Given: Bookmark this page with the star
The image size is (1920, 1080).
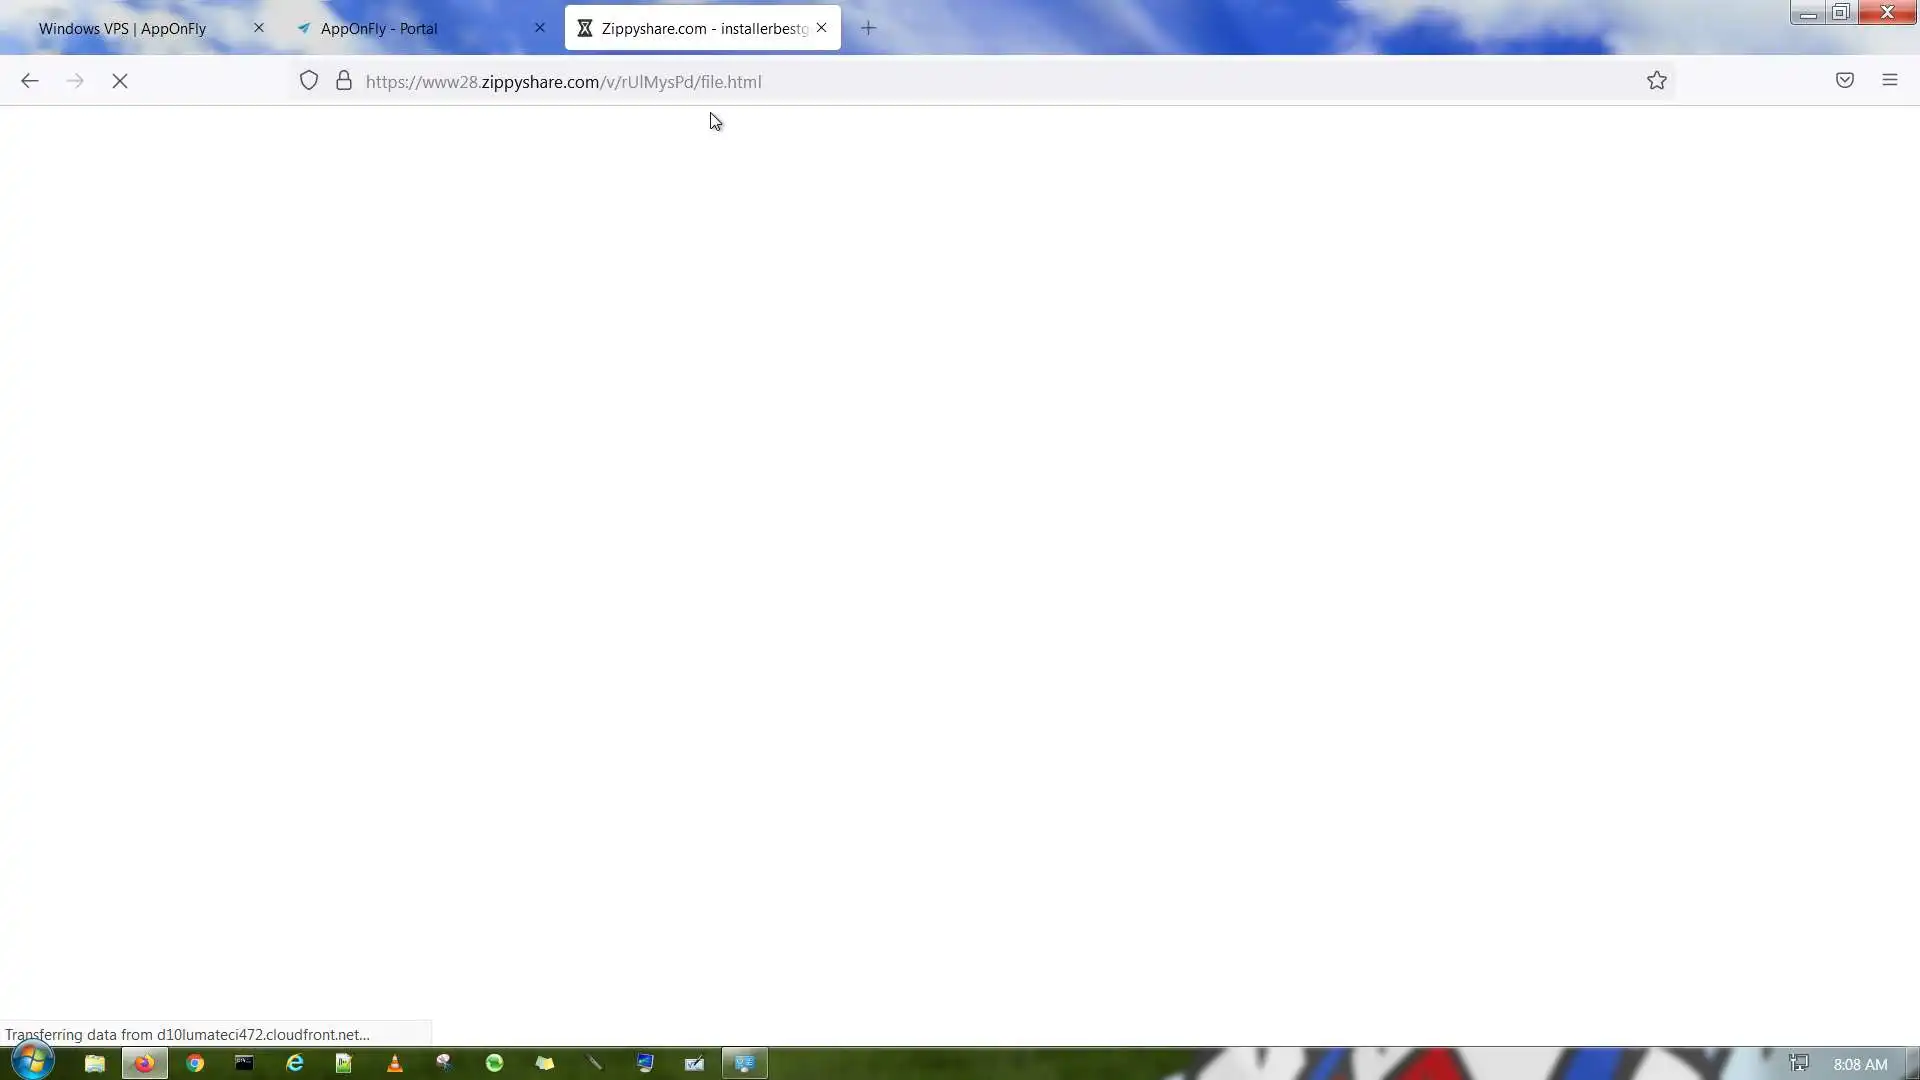Looking at the screenshot, I should point(1656,81).
